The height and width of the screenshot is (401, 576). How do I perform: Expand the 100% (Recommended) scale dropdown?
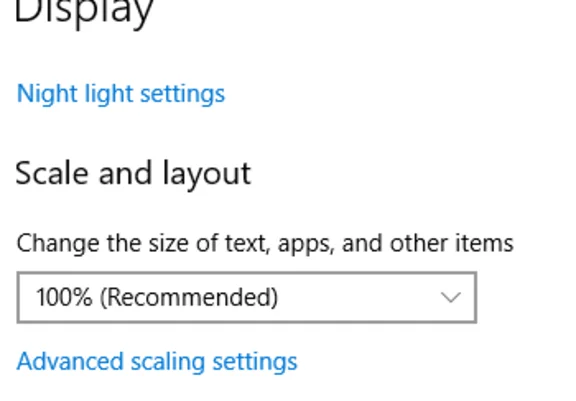[x=247, y=297]
